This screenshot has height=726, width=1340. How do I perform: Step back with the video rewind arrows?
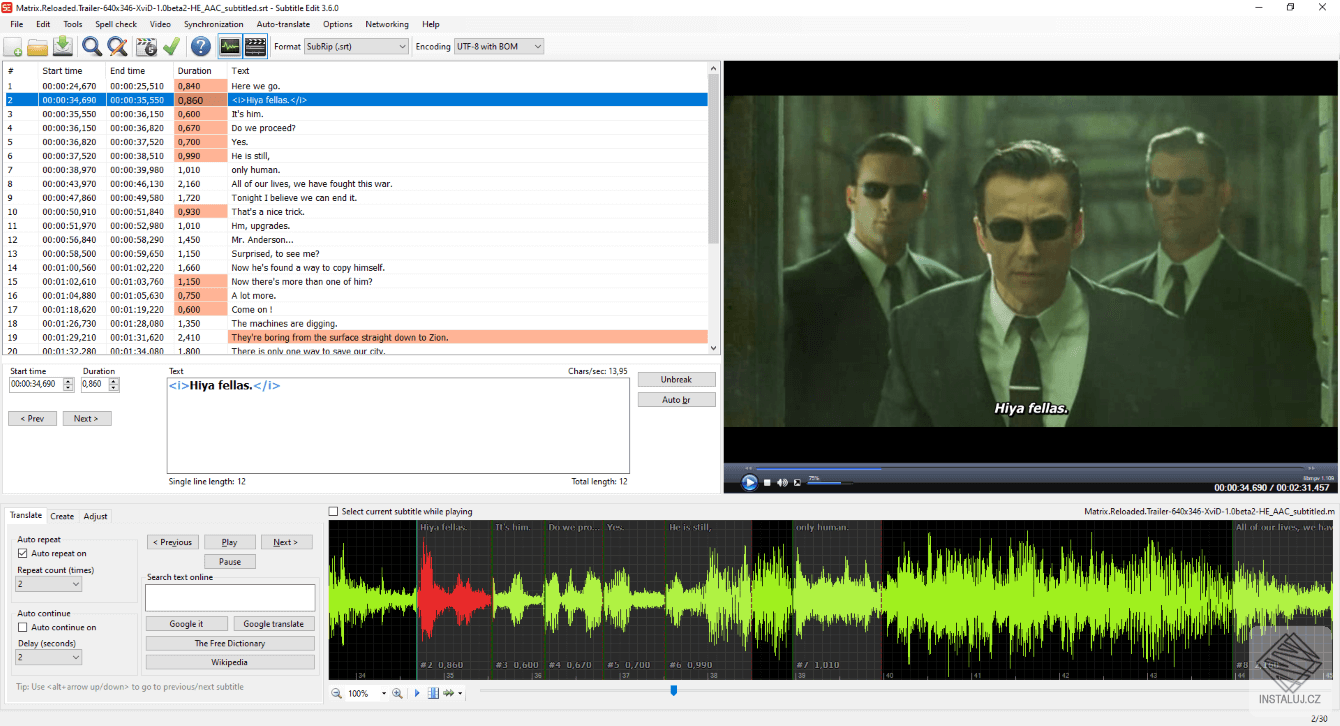(747, 468)
